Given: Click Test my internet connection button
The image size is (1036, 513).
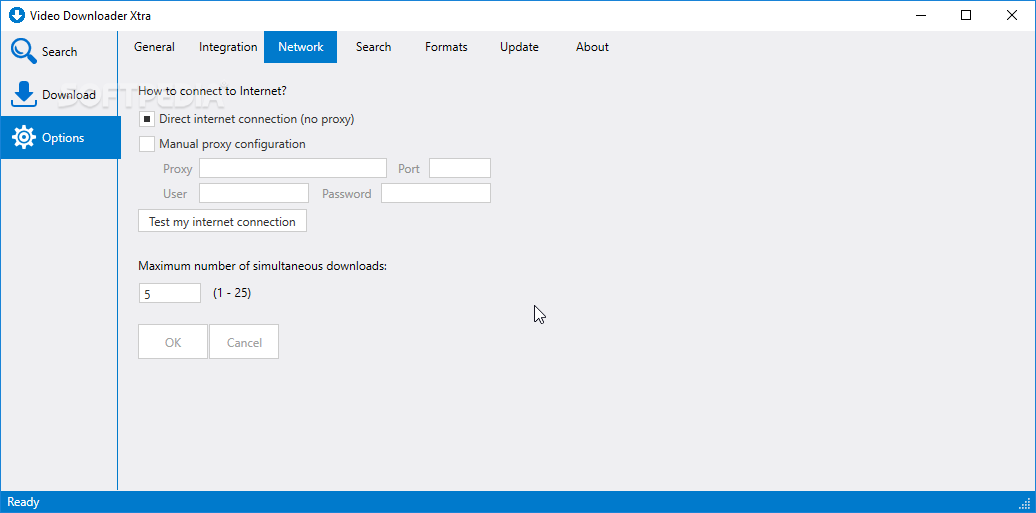Looking at the screenshot, I should point(222,221).
